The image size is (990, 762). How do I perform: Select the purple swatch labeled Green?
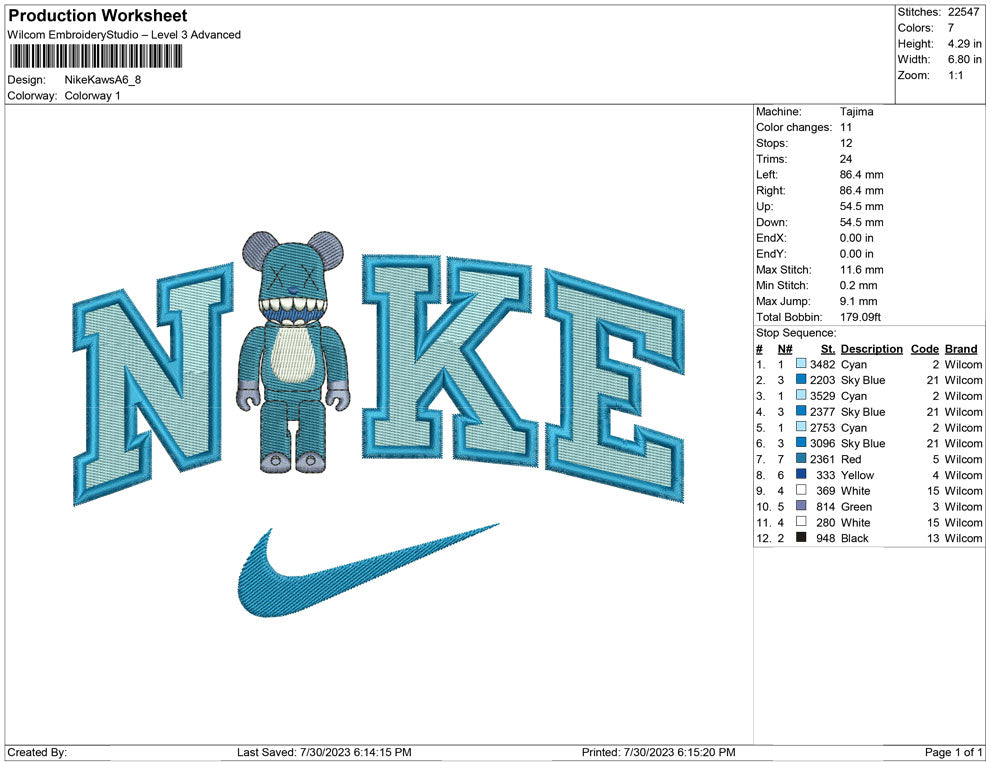[801, 506]
